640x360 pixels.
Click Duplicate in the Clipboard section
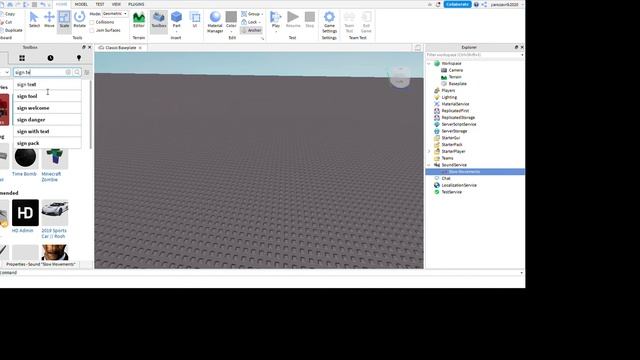pos(11,30)
